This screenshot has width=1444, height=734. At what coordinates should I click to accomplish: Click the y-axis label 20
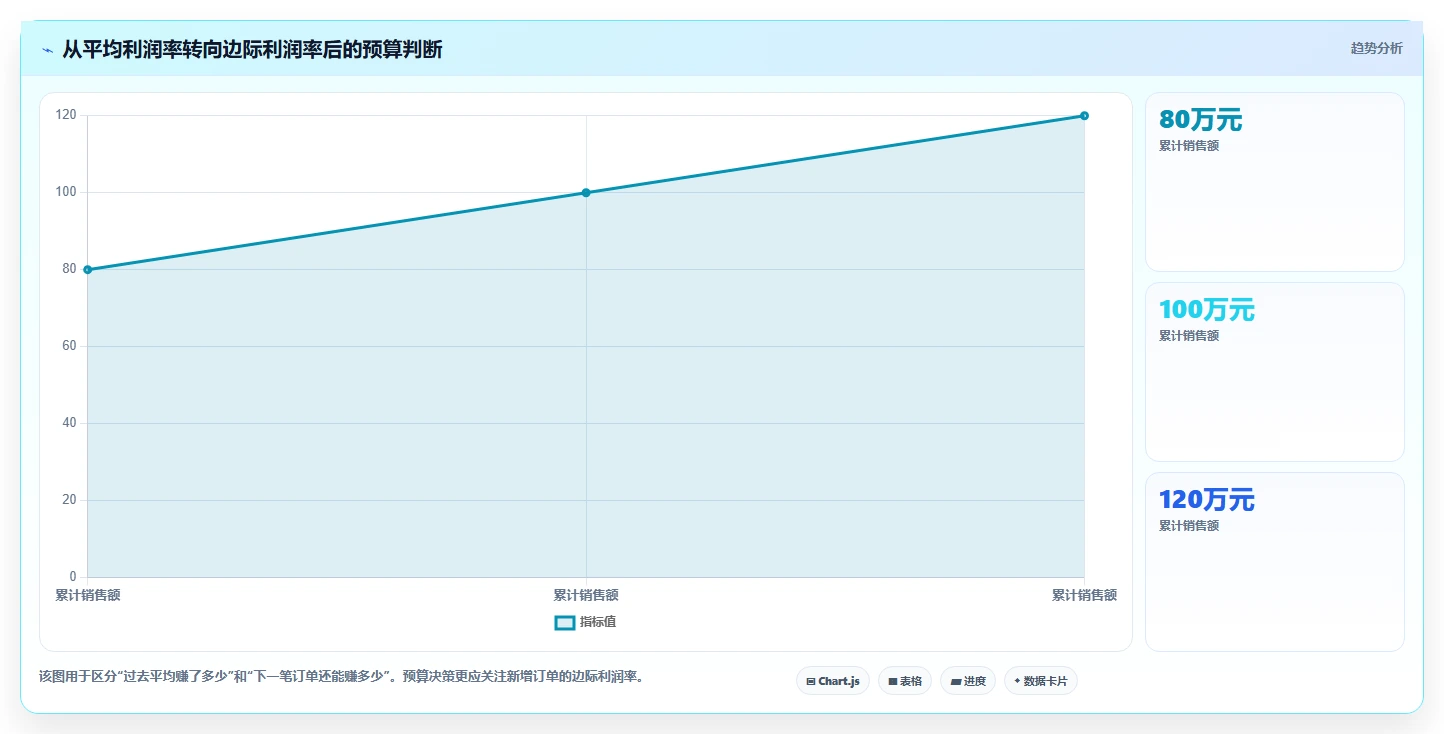click(67, 500)
